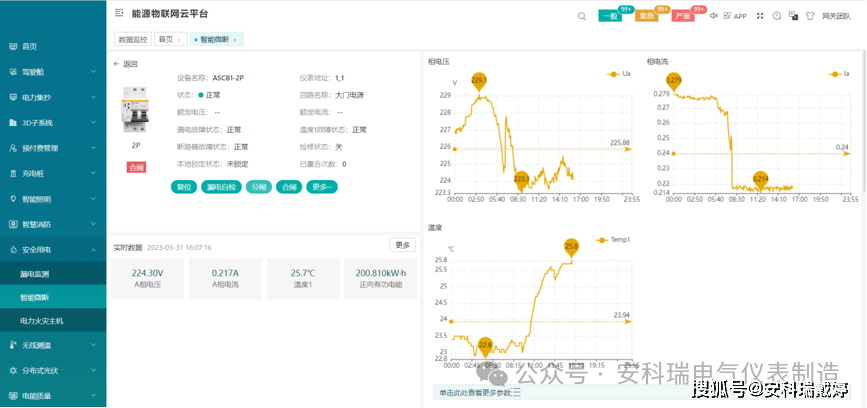This screenshot has height=408, width=867.
Task: Click the 分布式光伏 sun icon
Action: point(13,370)
